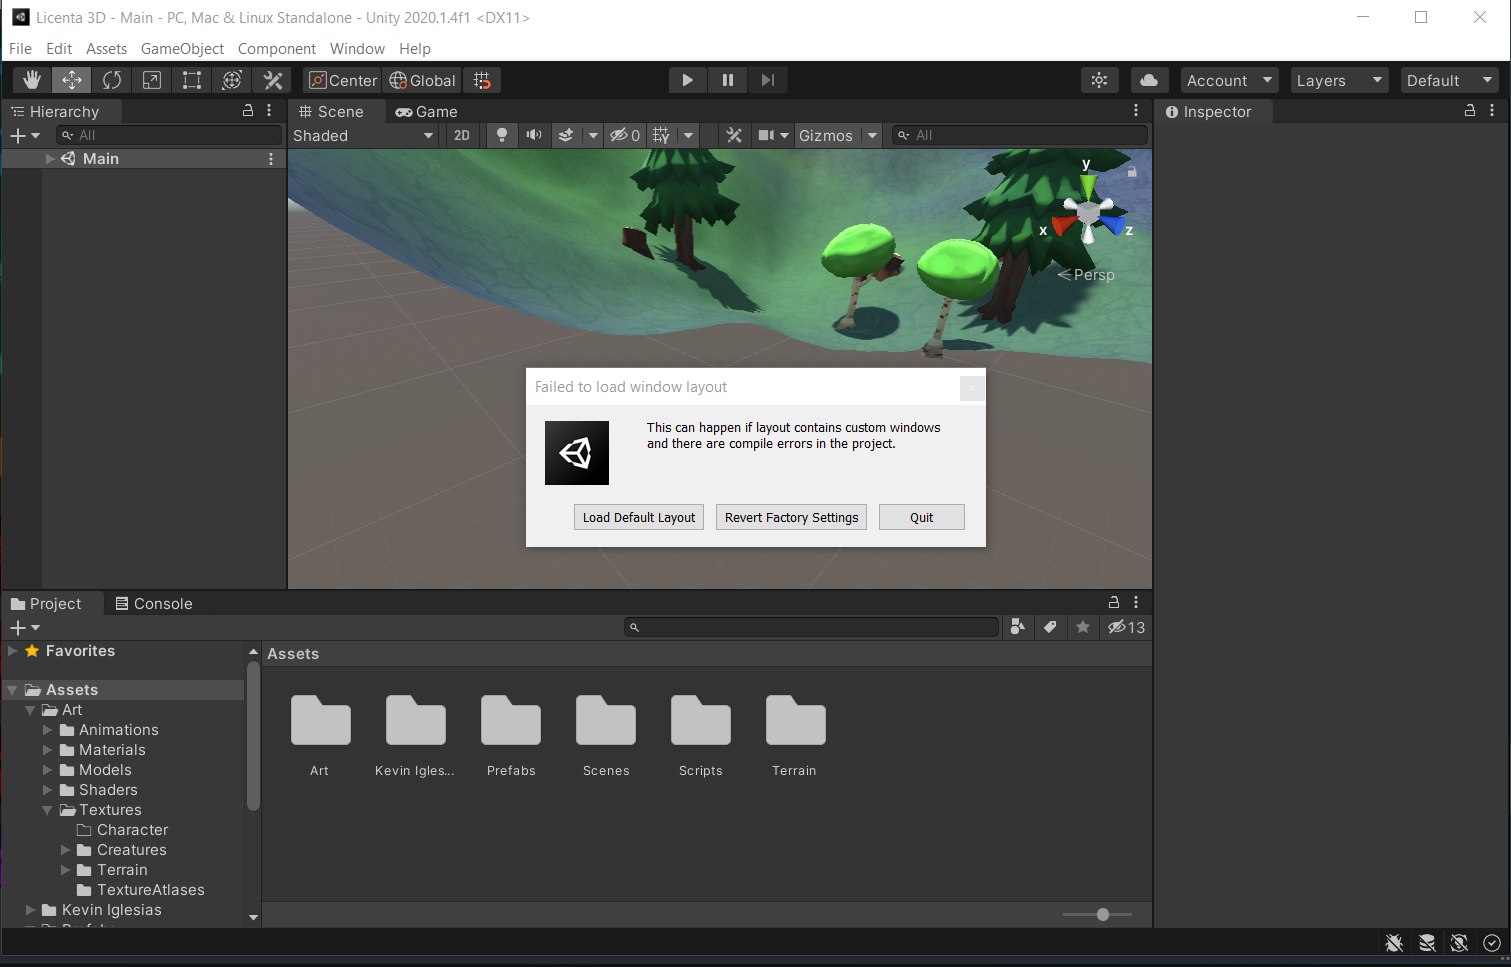The width and height of the screenshot is (1511, 967).
Task: Toggle hidden objects visibility in Scene
Action: (625, 135)
